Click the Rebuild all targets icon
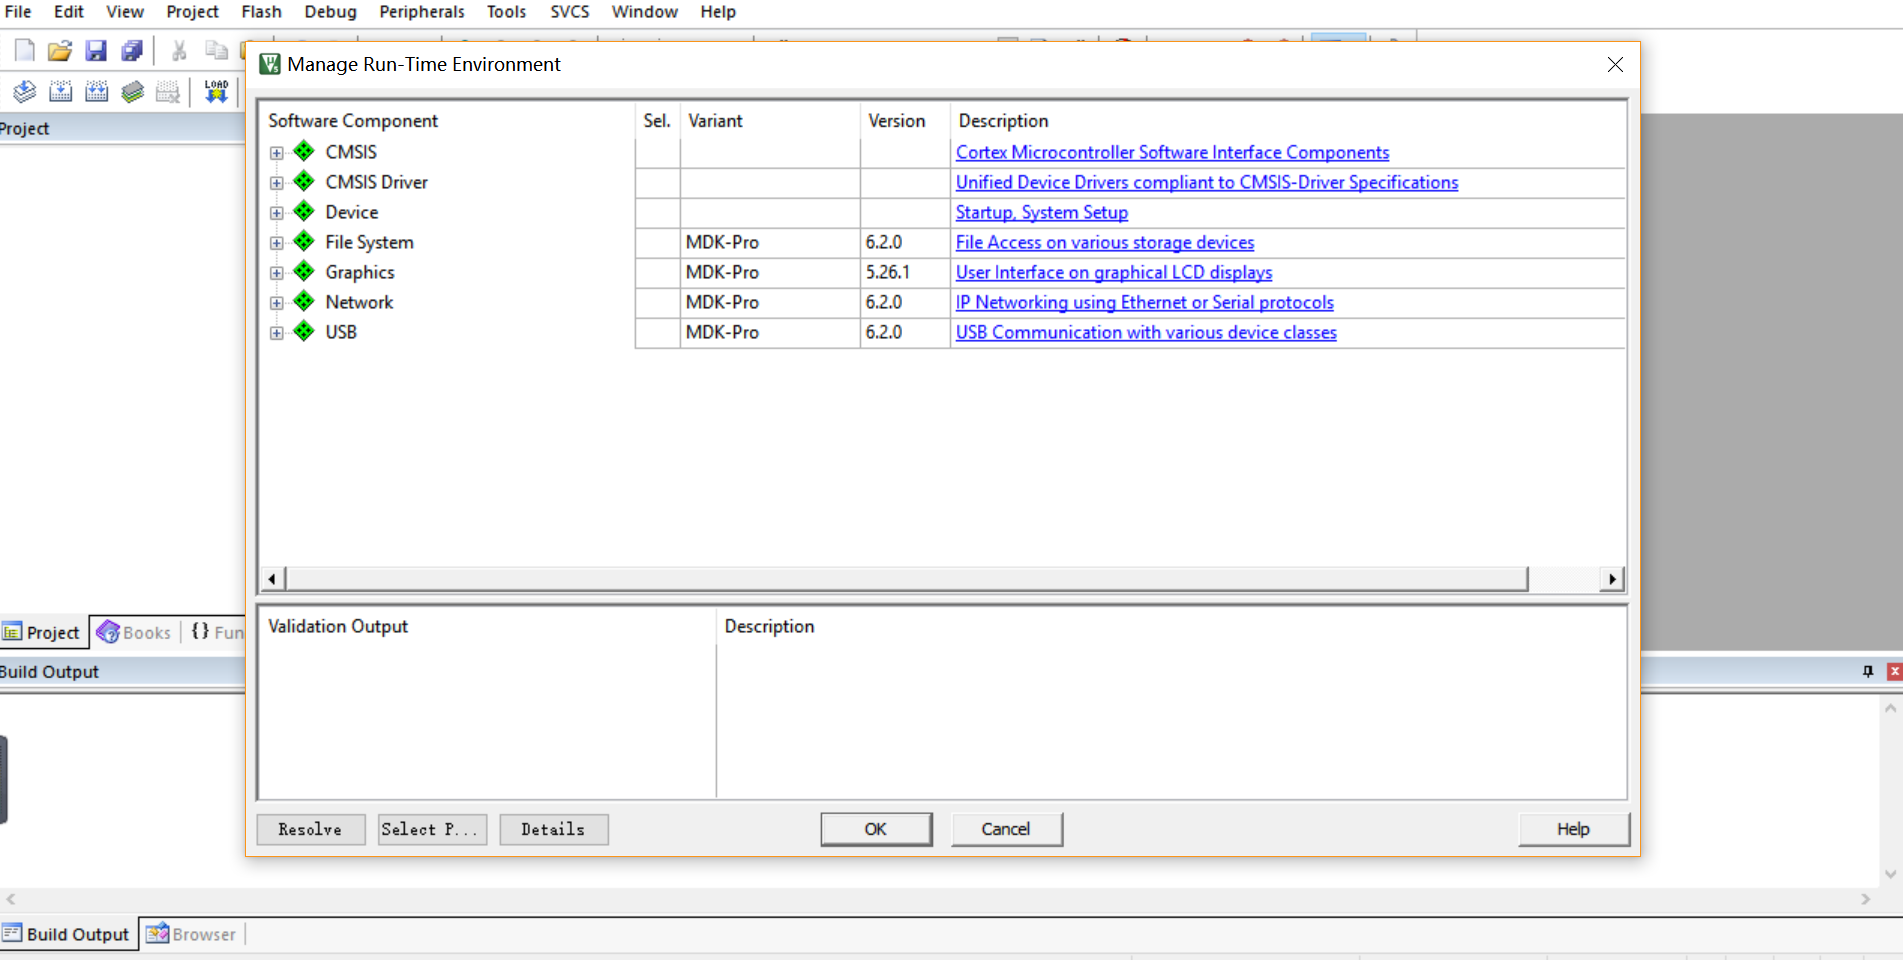The height and width of the screenshot is (960, 1903). 97,93
